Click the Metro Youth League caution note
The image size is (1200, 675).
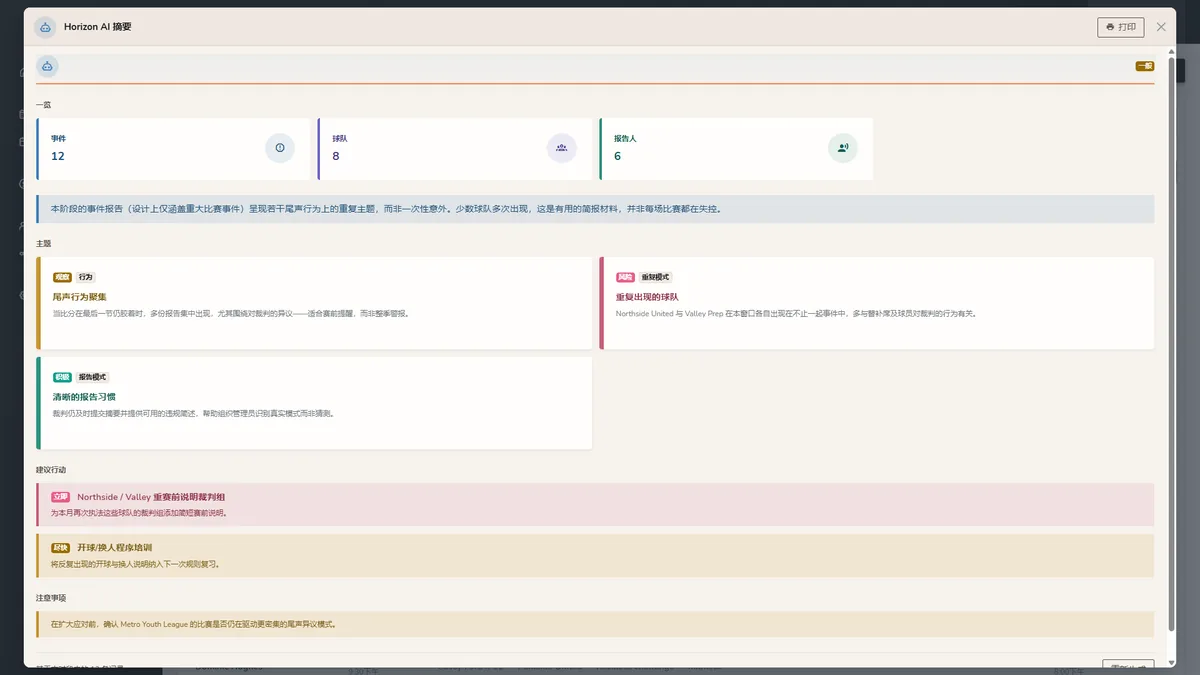click(595, 624)
